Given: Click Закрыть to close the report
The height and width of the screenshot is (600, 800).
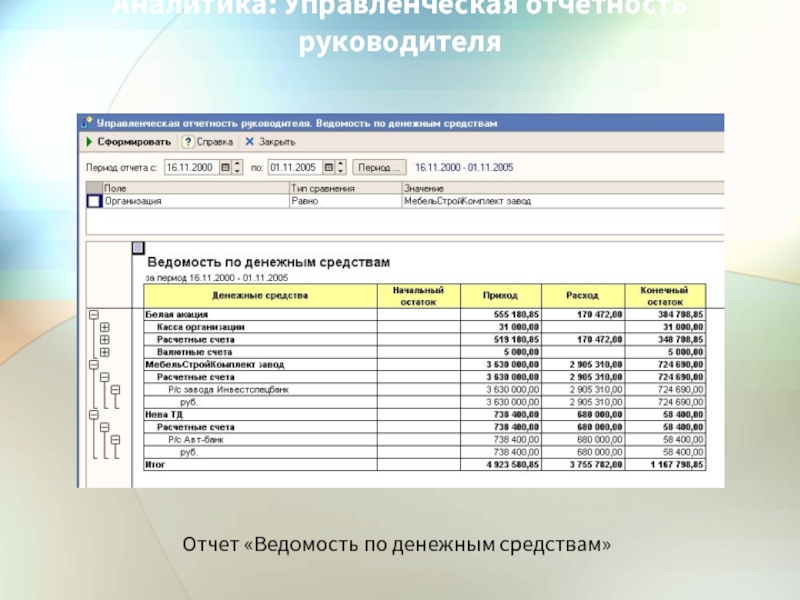Looking at the screenshot, I should [270, 142].
